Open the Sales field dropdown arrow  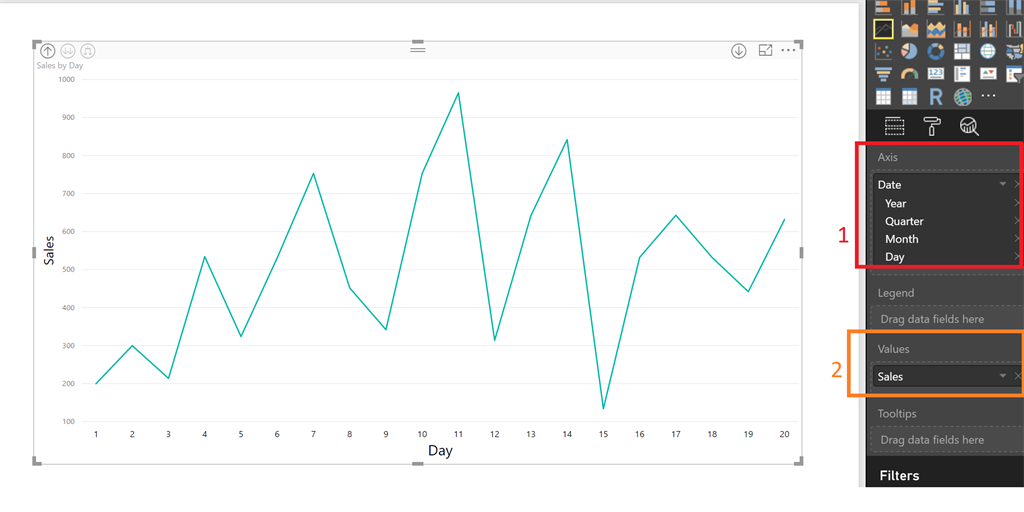(x=1002, y=376)
